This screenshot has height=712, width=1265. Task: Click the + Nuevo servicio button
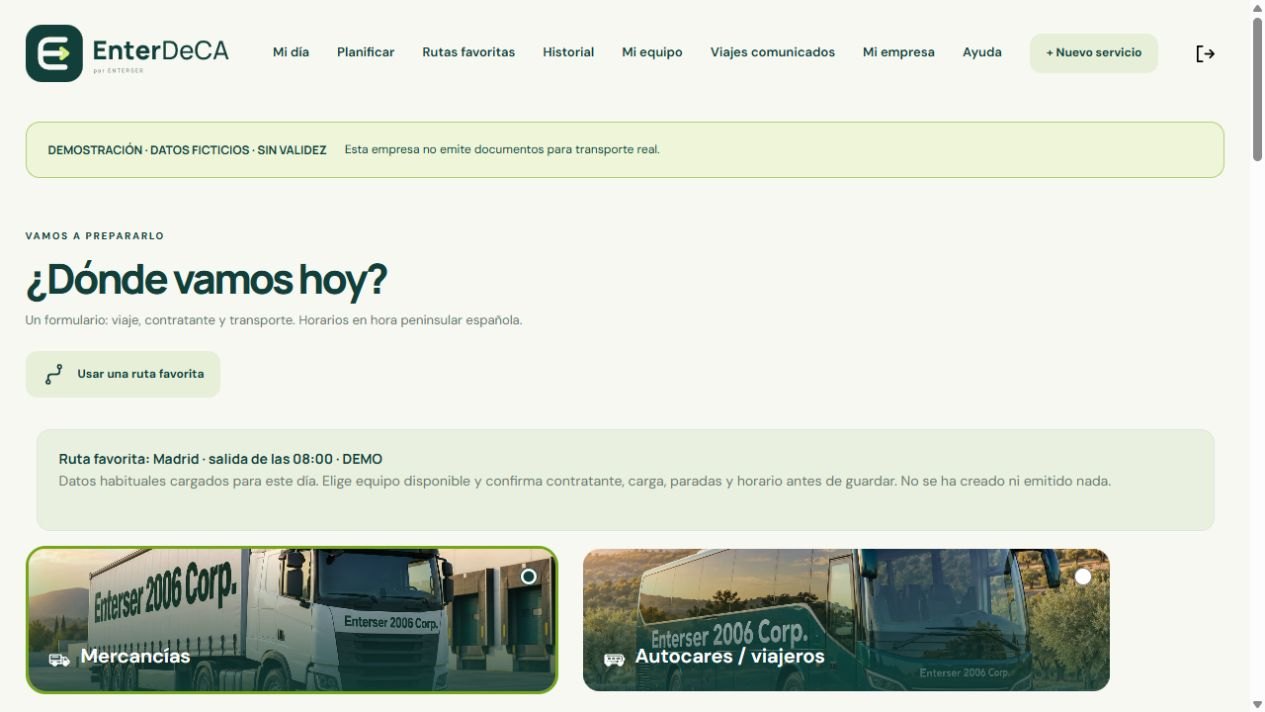[1094, 53]
